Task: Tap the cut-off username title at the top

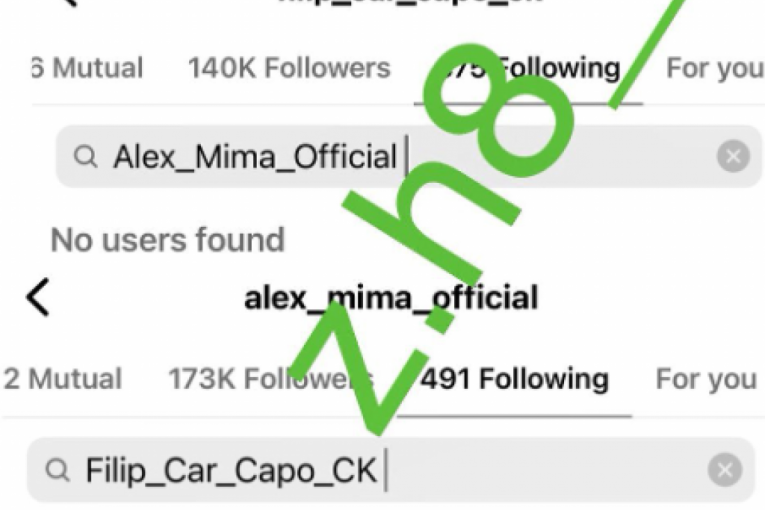Action: pos(410,3)
